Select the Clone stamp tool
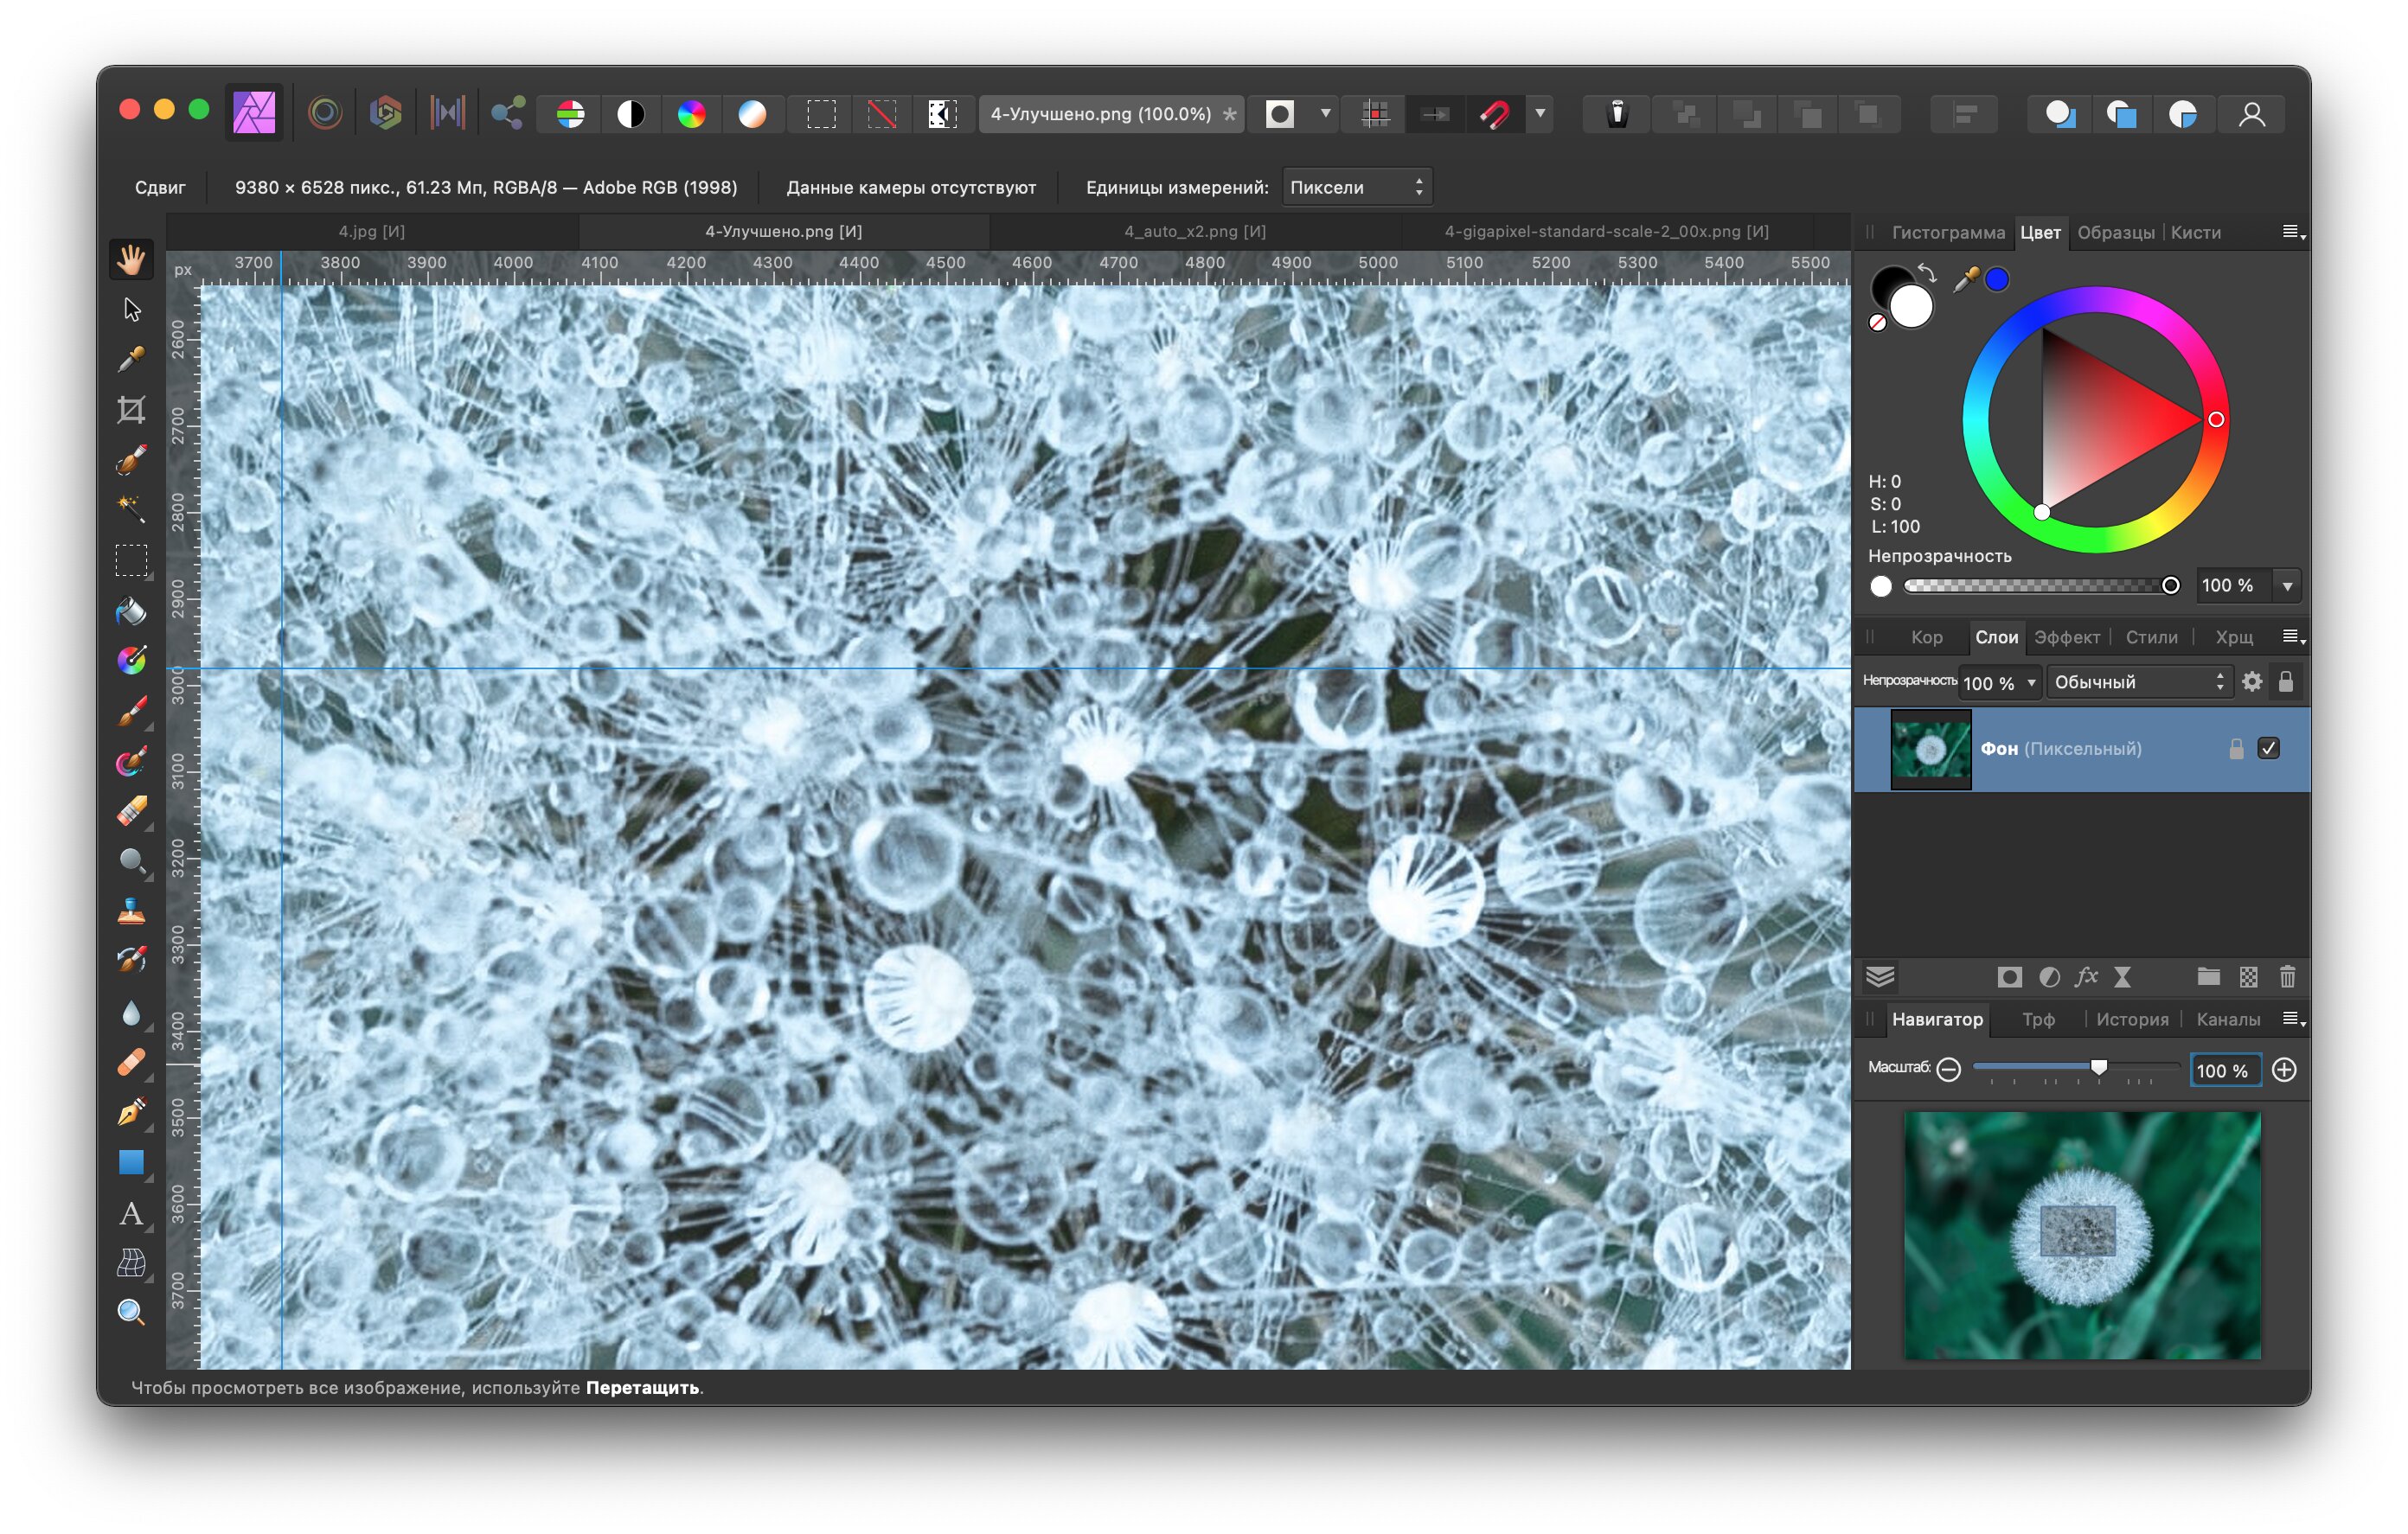This screenshot has height=1534, width=2408. point(131,911)
